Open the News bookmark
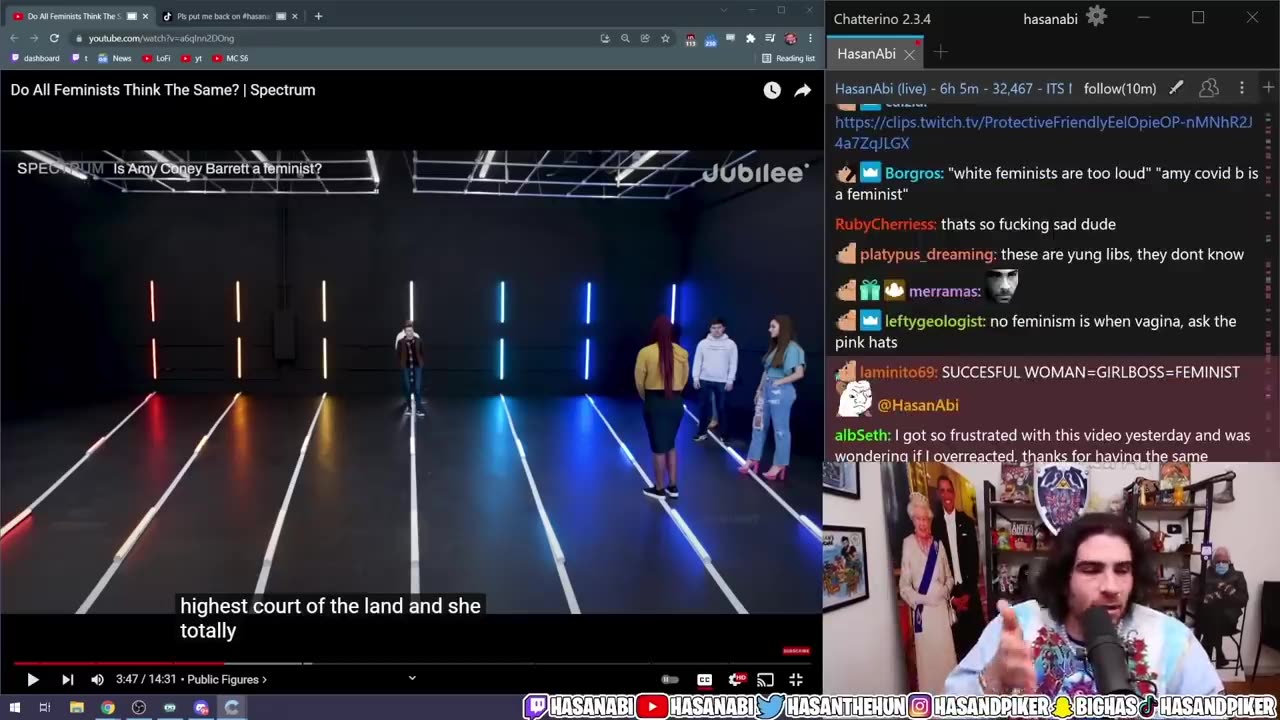 pos(115,58)
